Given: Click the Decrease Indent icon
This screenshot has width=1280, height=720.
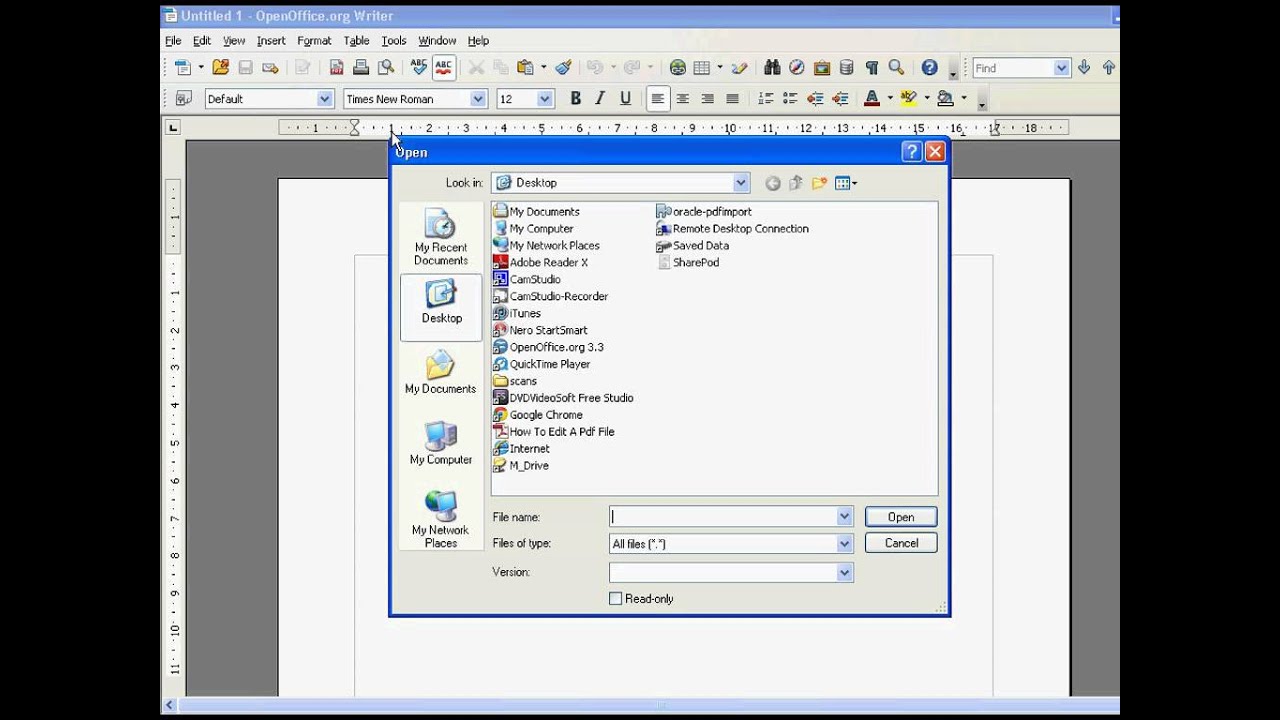Looking at the screenshot, I should pos(815,98).
